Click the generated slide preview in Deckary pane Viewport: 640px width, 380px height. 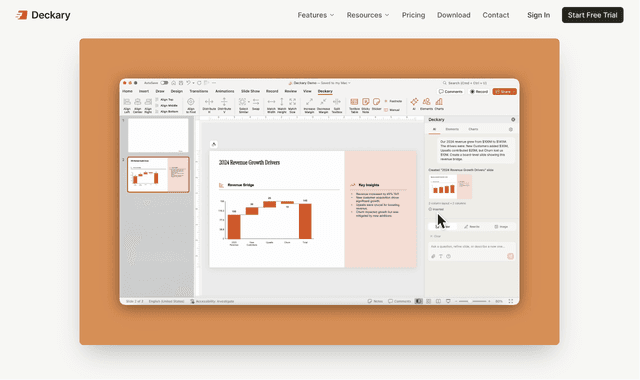point(450,187)
